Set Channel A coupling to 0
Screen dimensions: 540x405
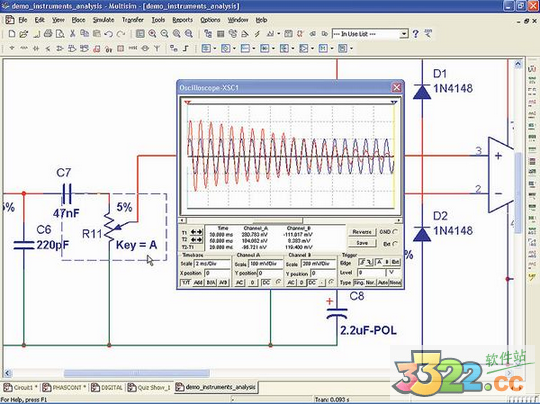[x=252, y=283]
